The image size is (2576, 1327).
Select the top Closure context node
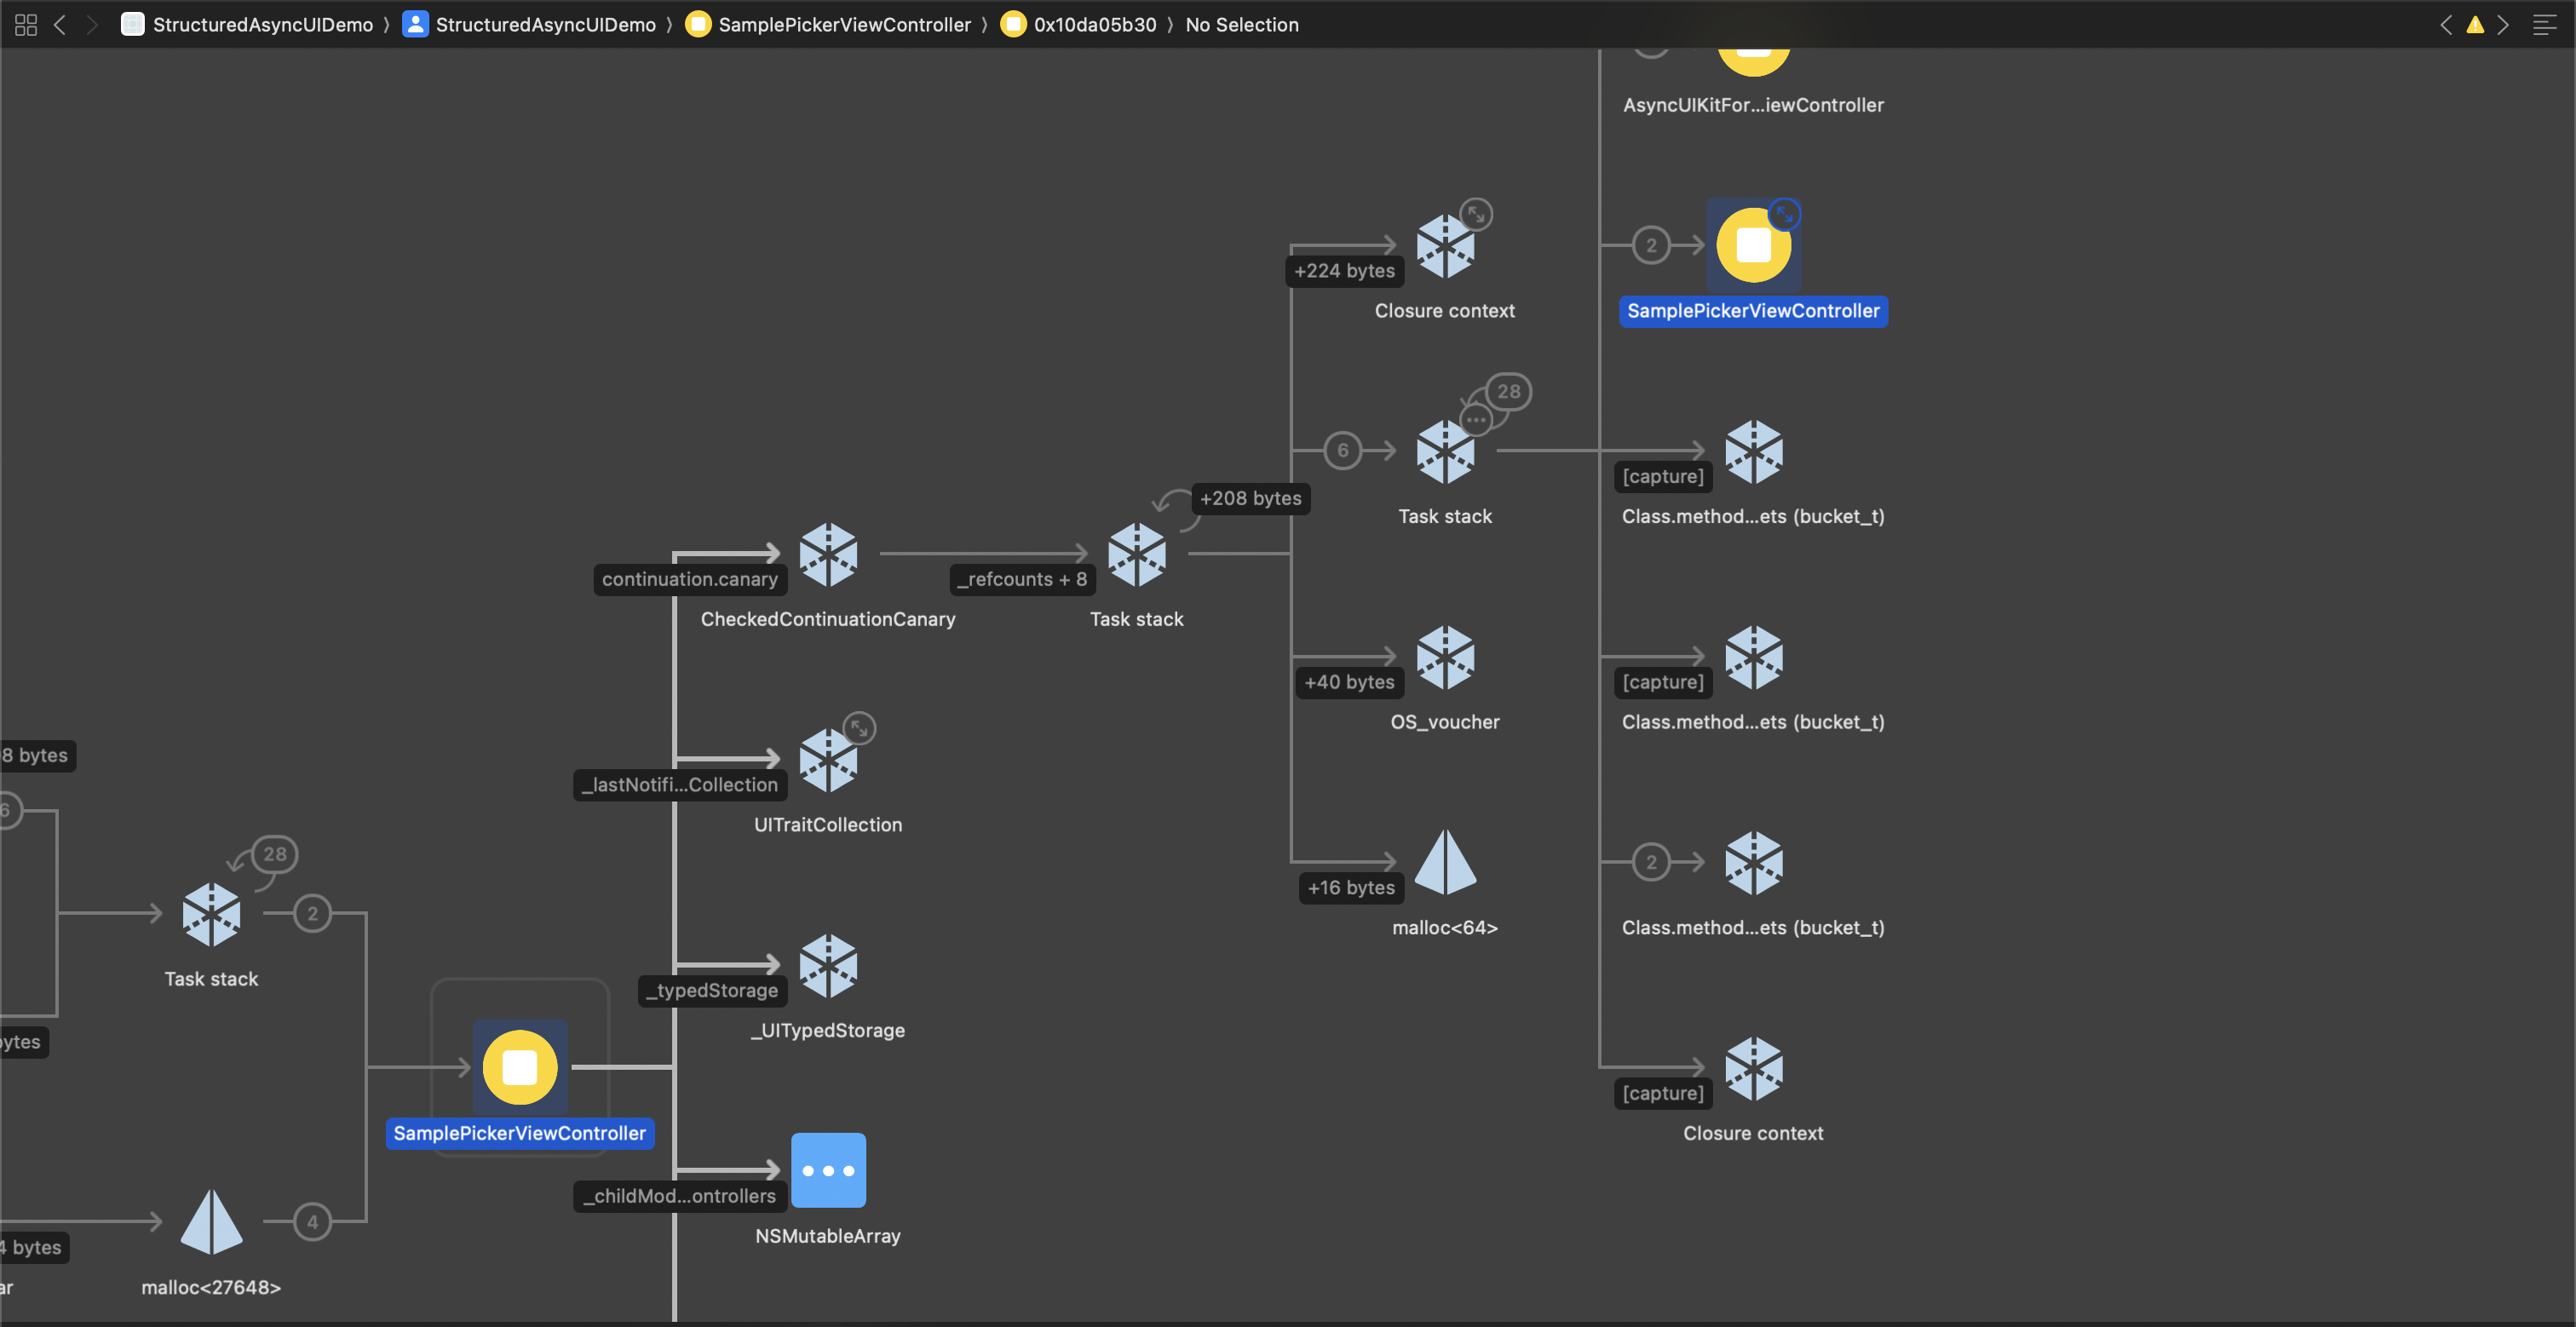[x=1445, y=246]
